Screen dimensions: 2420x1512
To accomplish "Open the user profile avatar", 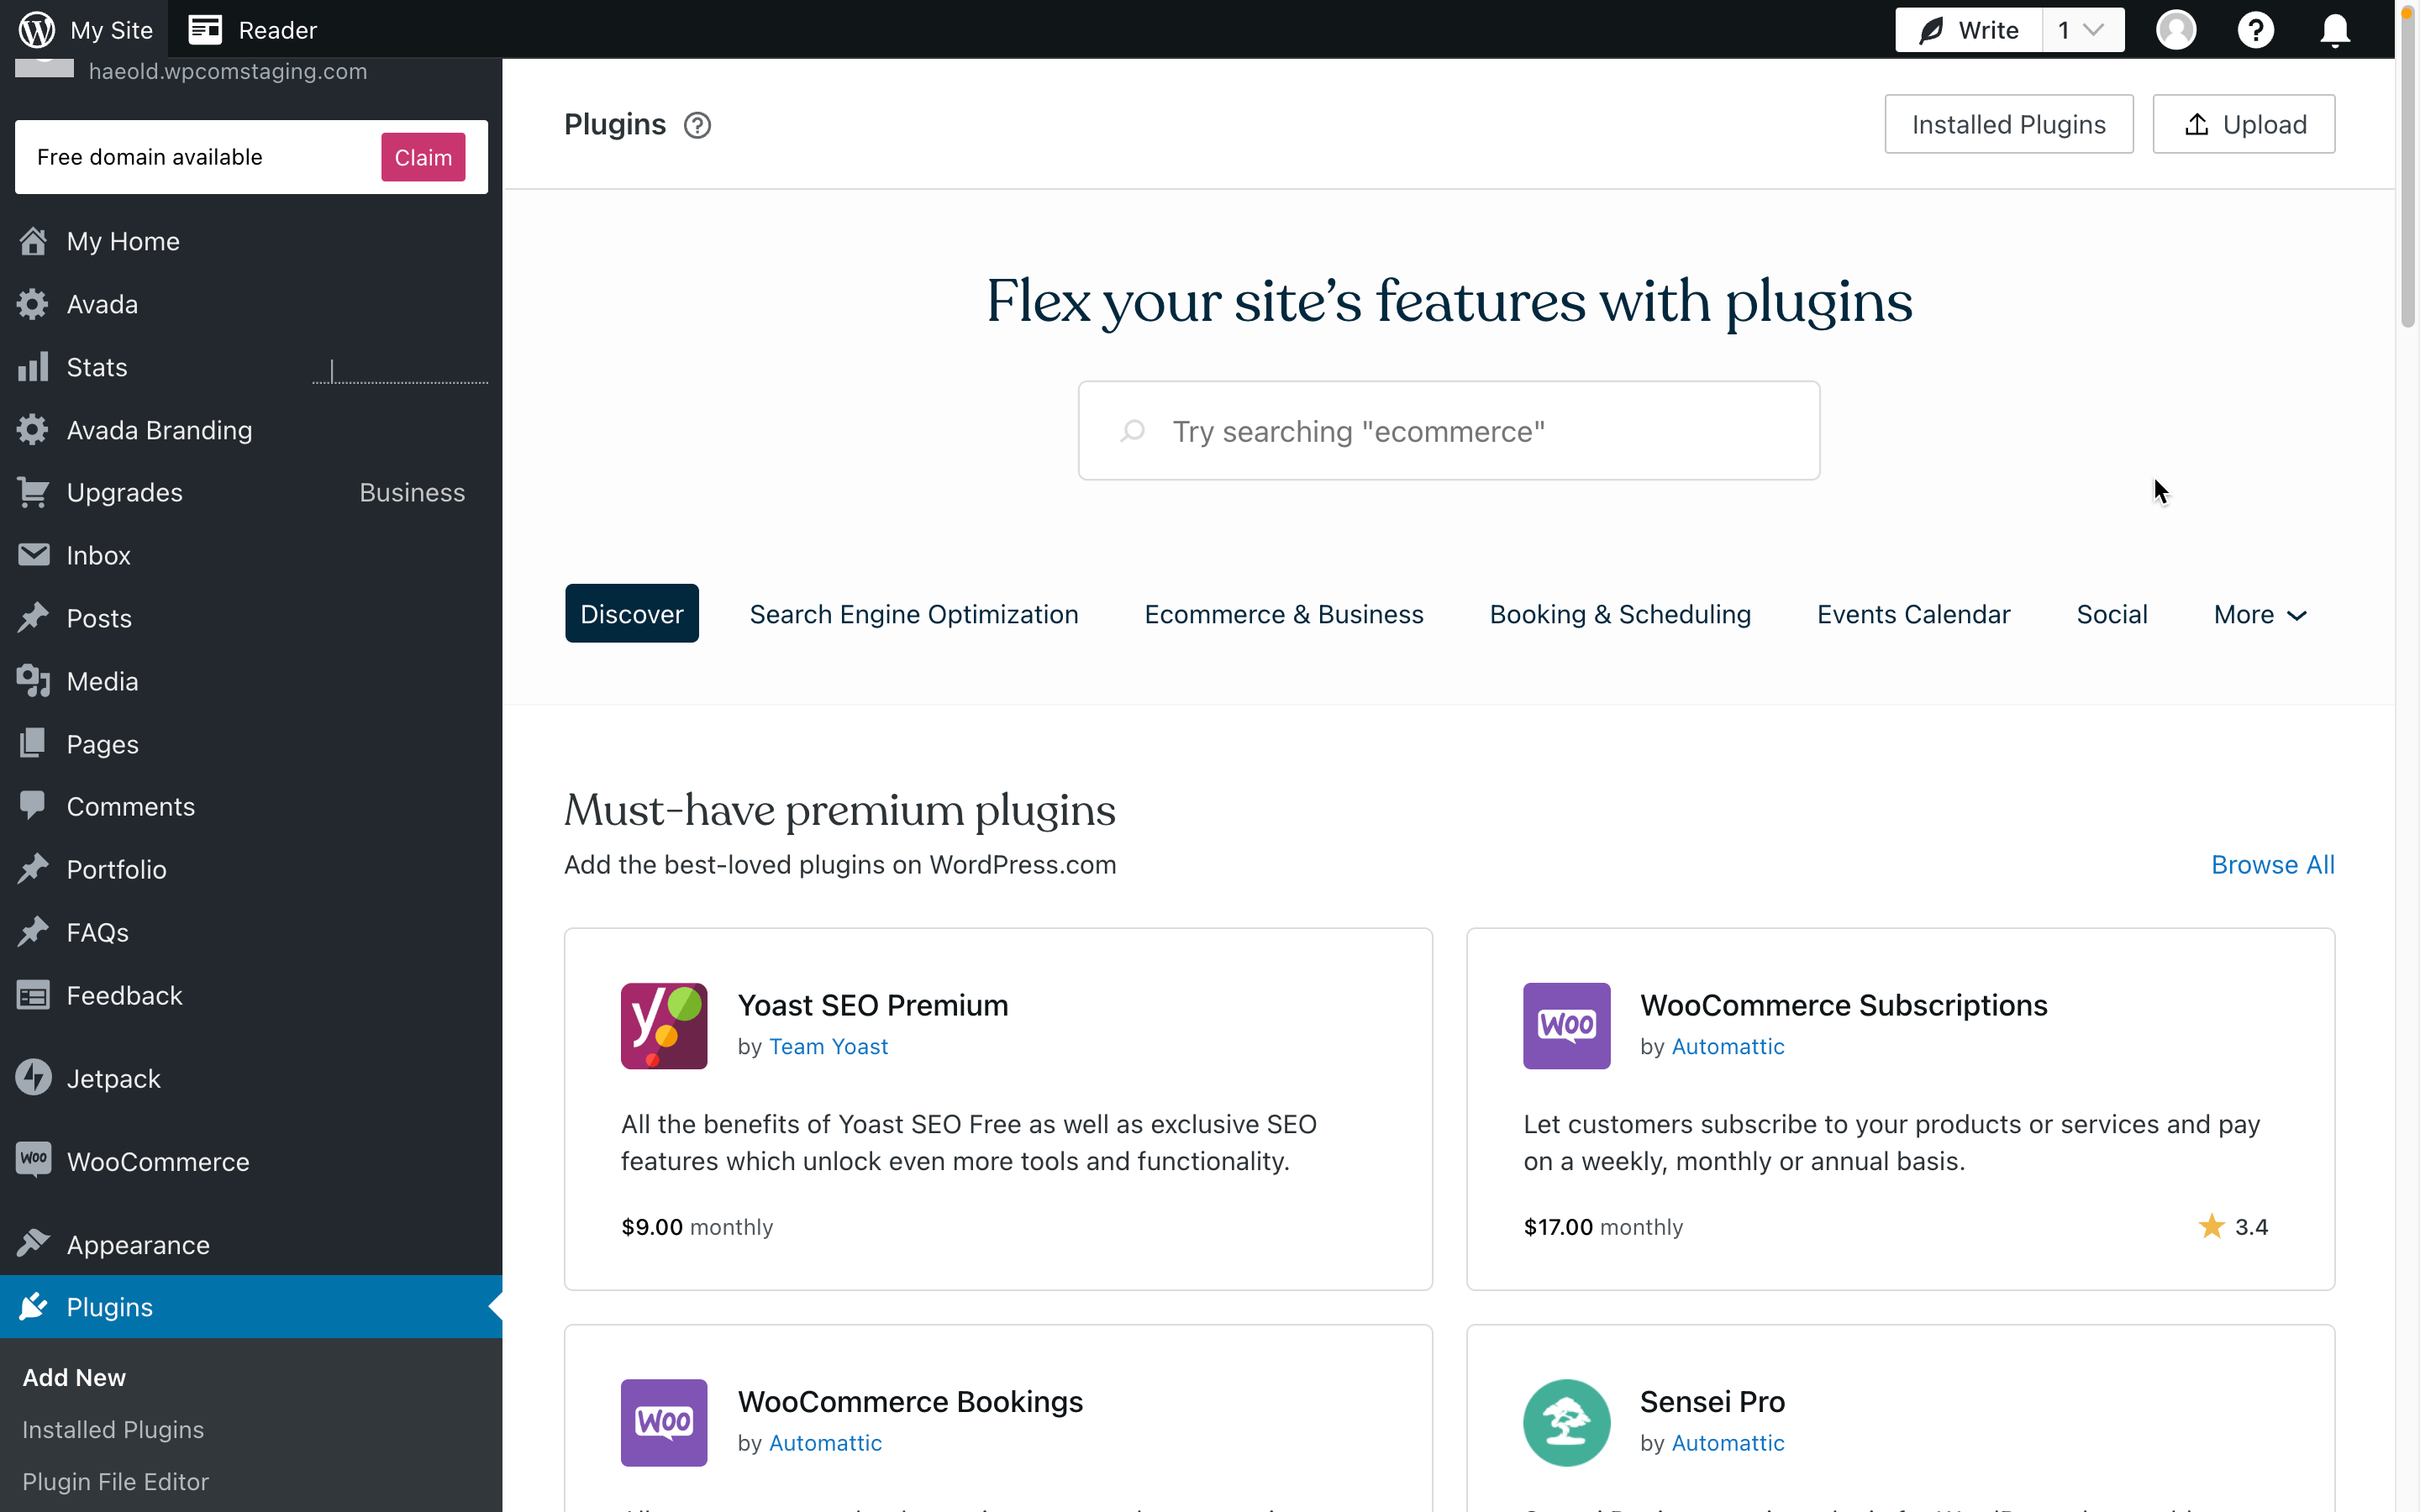I will click(x=2176, y=30).
